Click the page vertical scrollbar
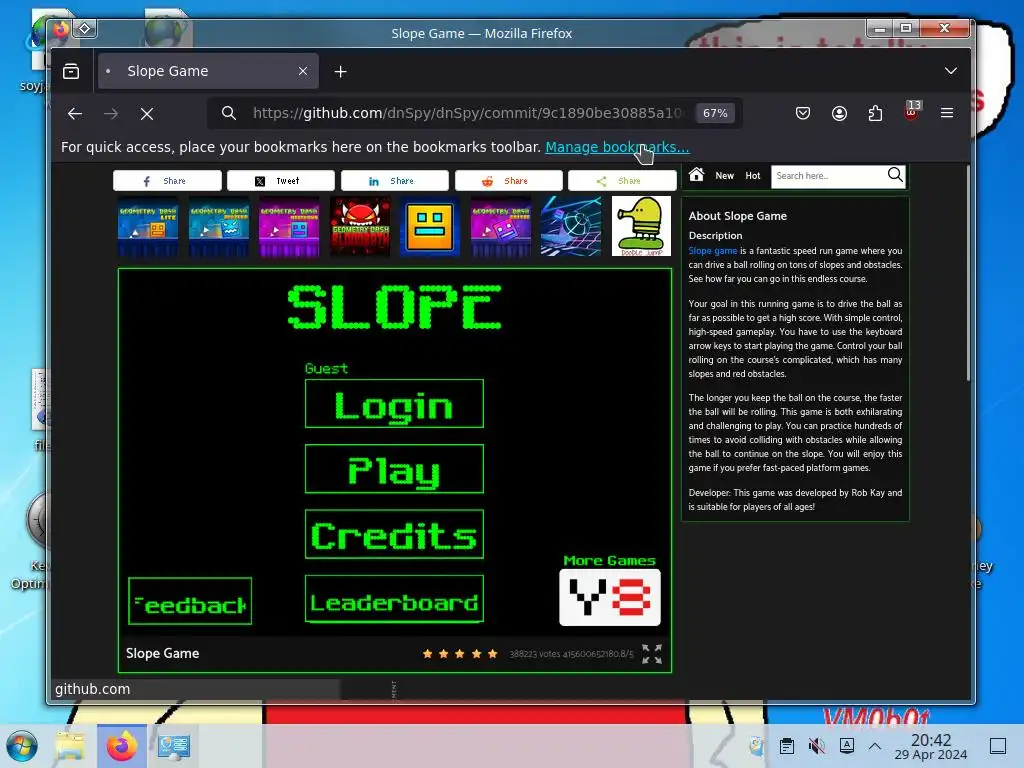This screenshot has width=1024, height=768. [968, 274]
